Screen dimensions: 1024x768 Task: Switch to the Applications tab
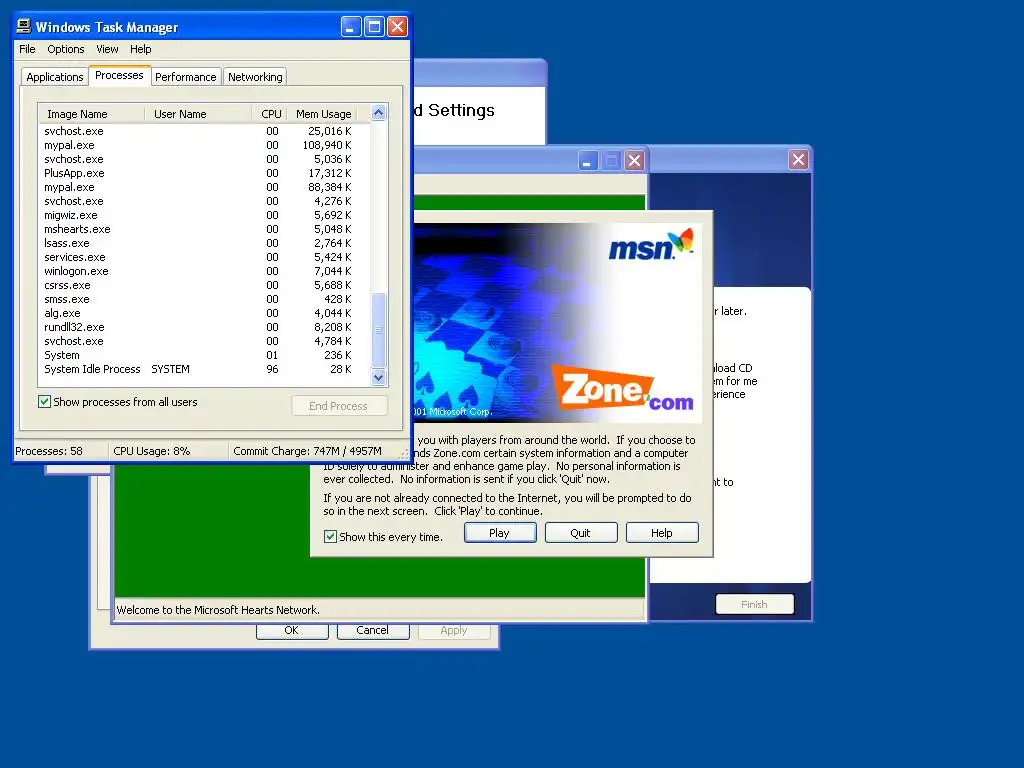[x=55, y=77]
